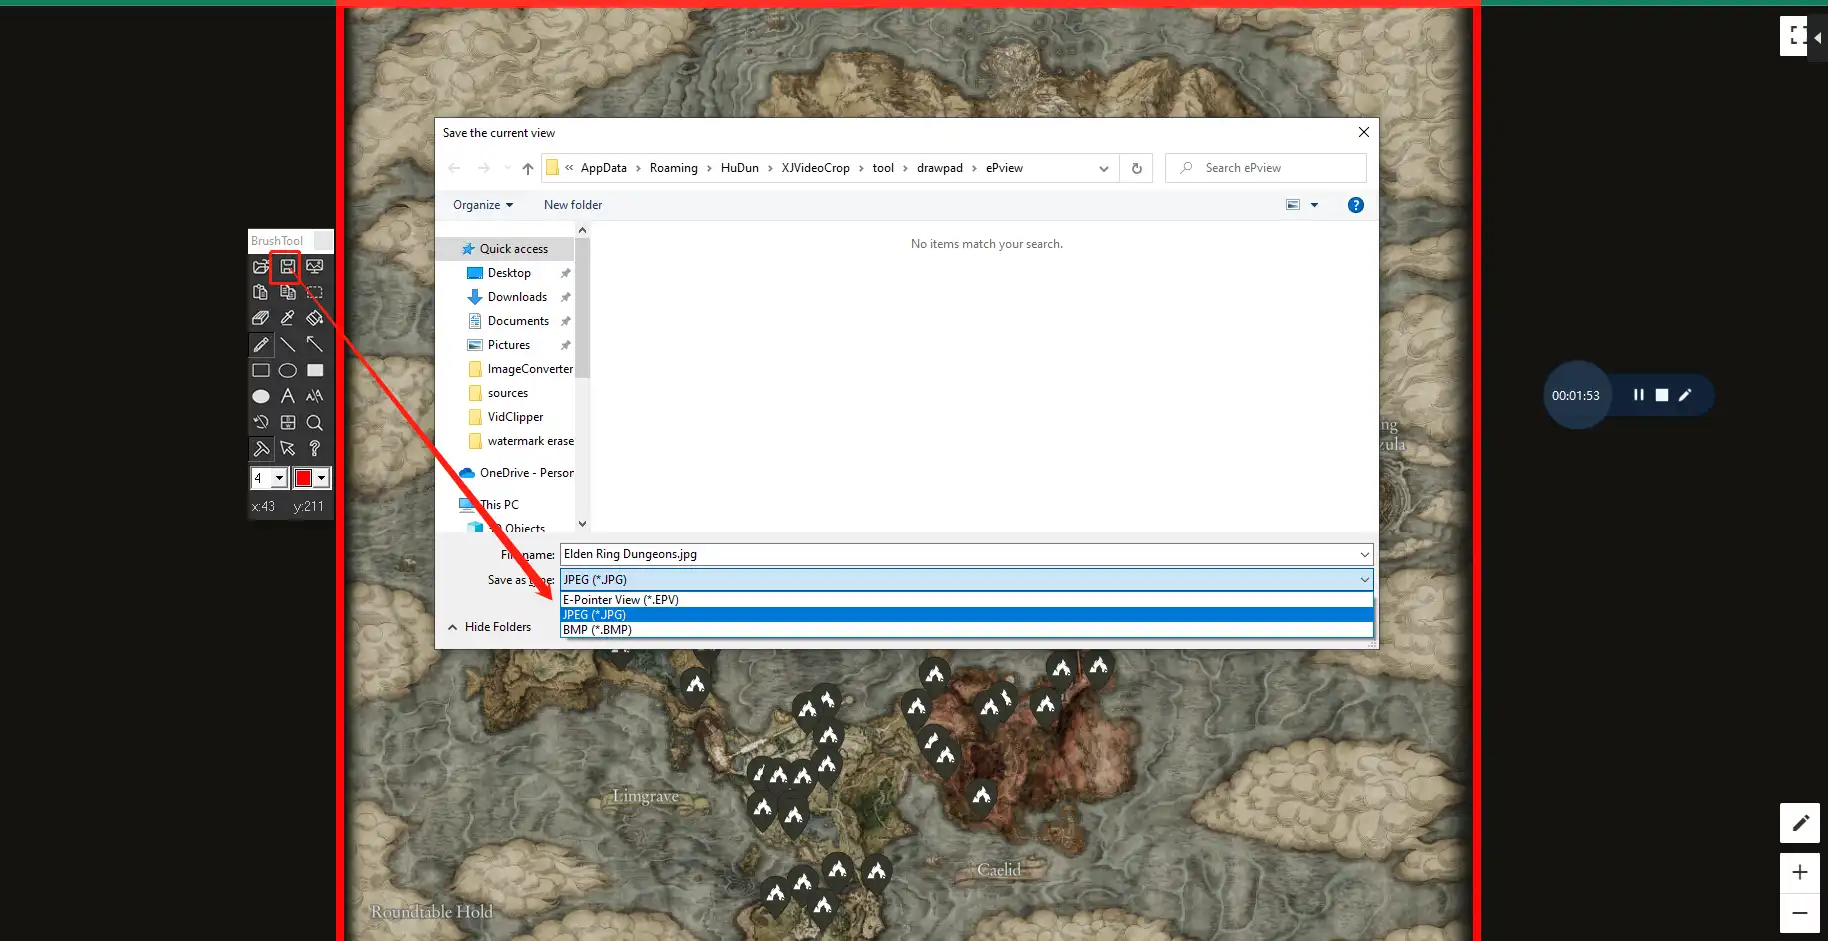Image resolution: width=1828 pixels, height=941 pixels.
Task: Select the straight line tool
Action: [287, 344]
